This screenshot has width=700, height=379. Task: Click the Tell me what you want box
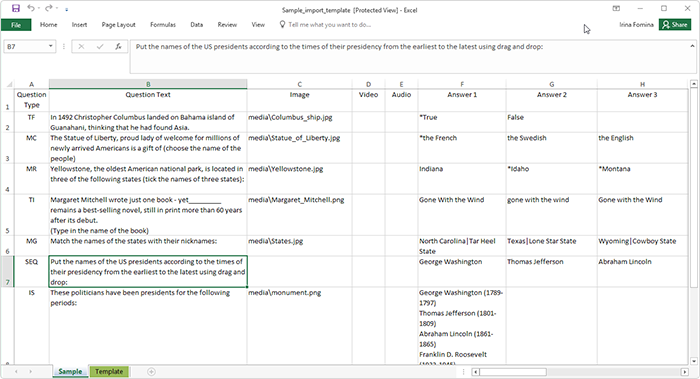pyautogui.click(x=329, y=25)
